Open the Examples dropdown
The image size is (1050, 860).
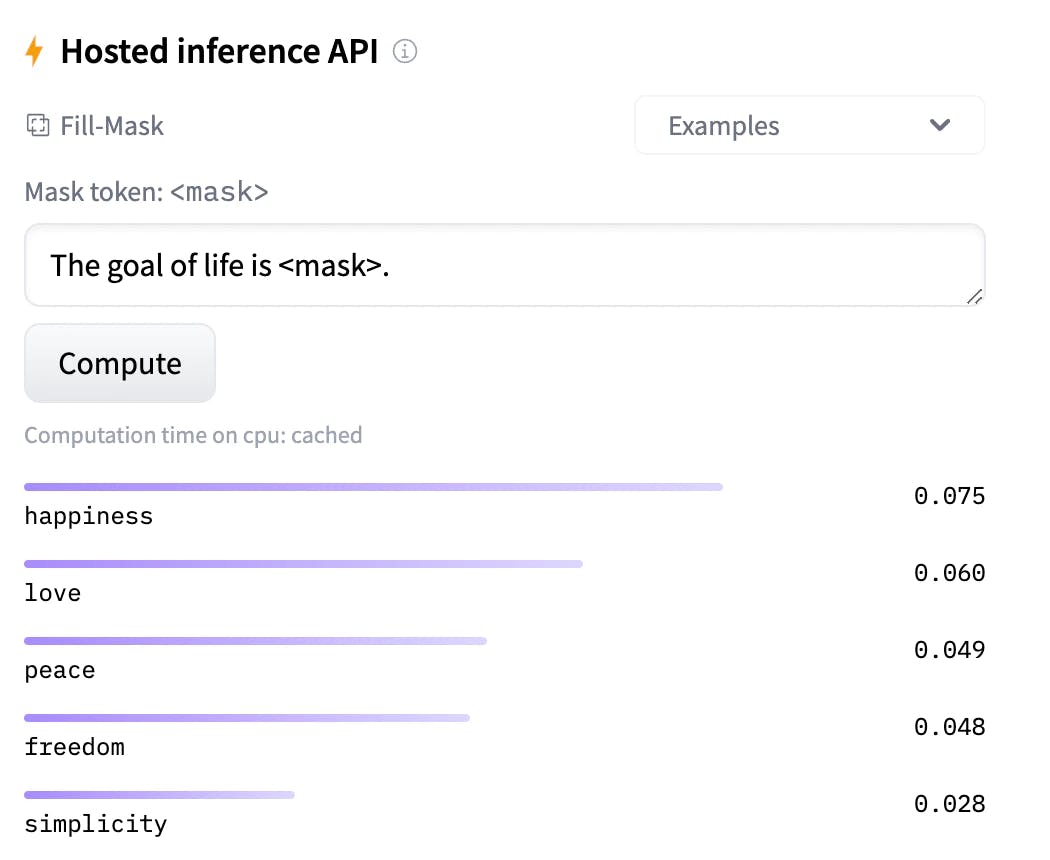pyautogui.click(x=808, y=126)
